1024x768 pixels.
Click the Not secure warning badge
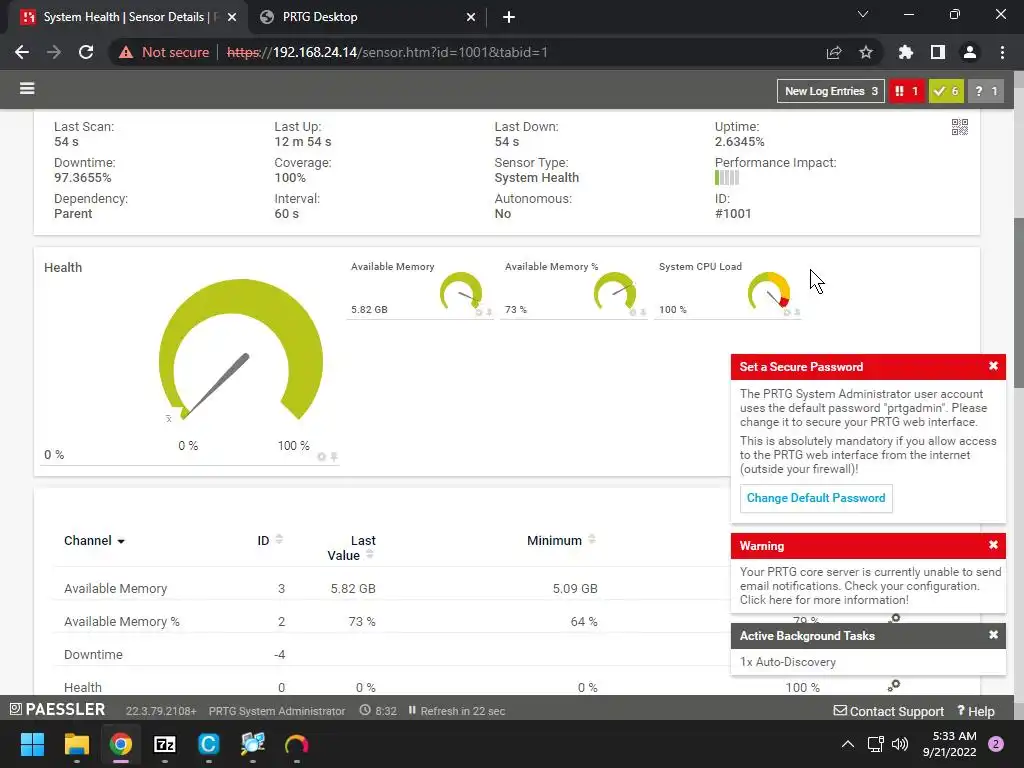click(x=164, y=52)
